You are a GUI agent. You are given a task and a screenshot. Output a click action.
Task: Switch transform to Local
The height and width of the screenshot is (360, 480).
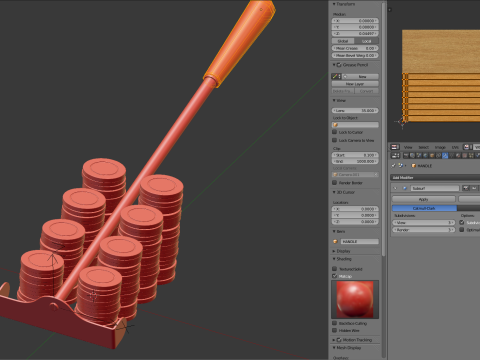367,41
